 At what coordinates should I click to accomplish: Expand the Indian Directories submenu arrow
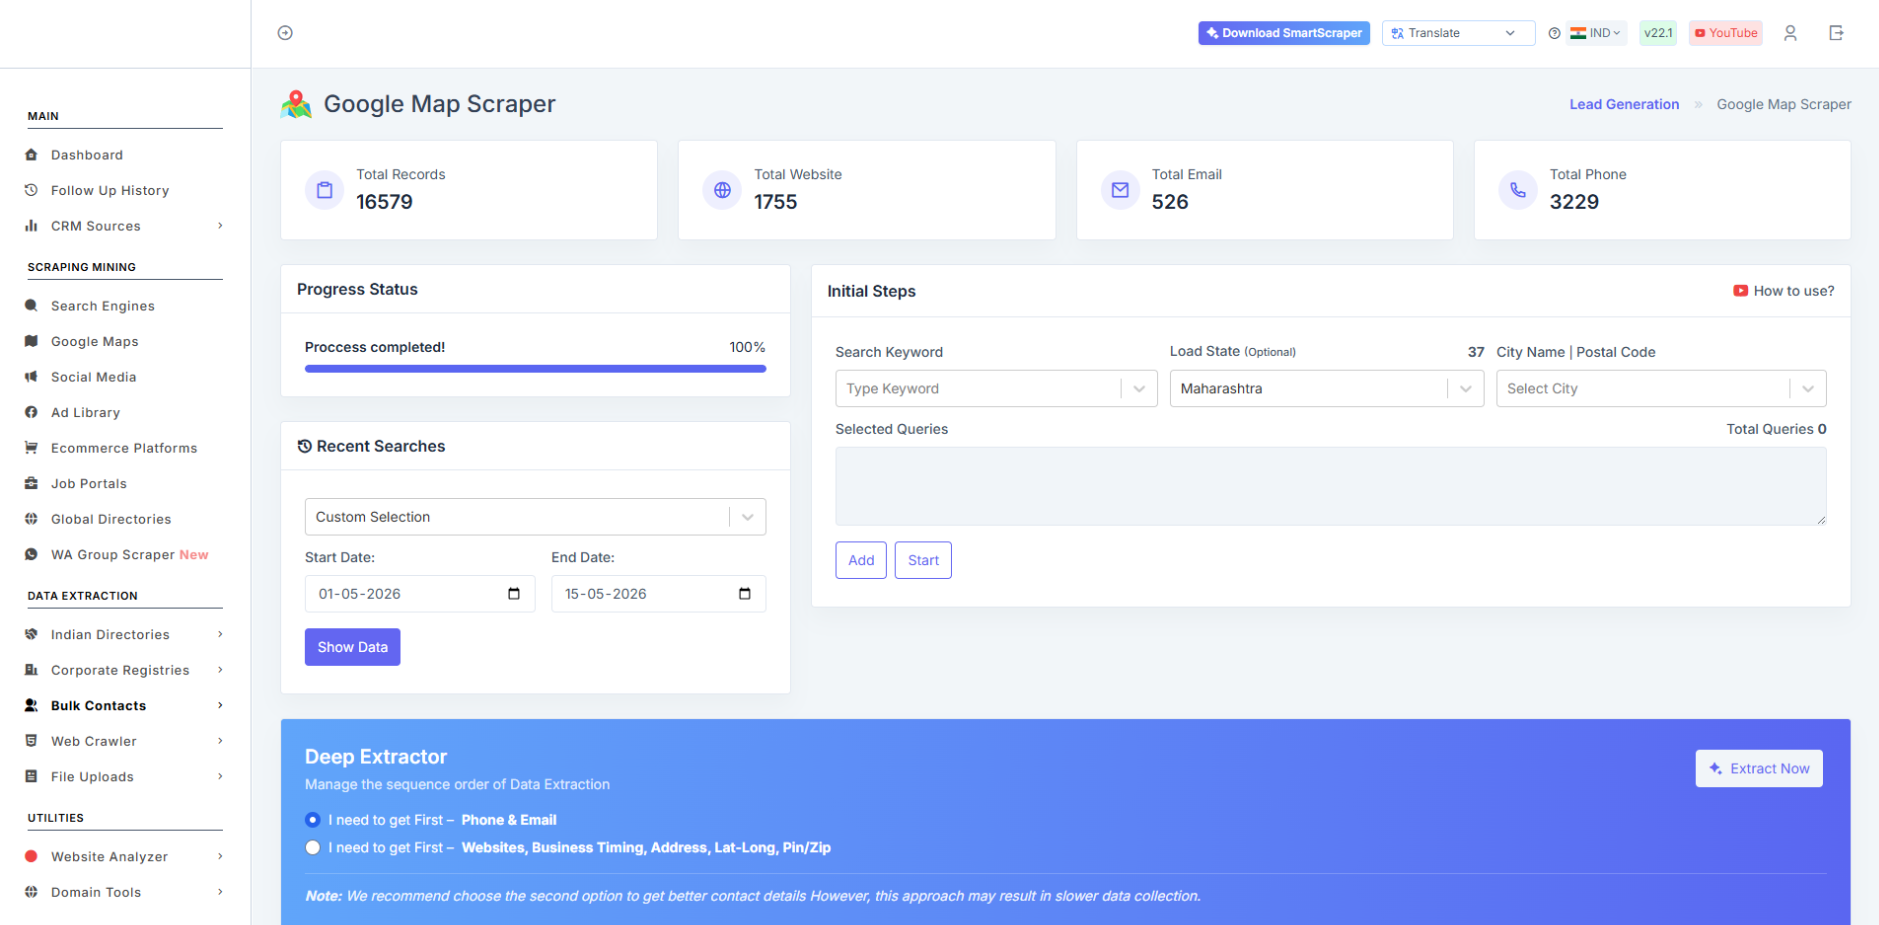coord(220,634)
